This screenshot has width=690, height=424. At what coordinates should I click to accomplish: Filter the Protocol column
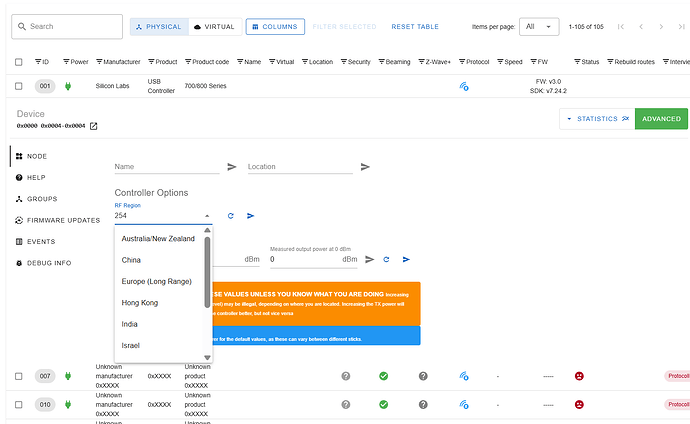(462, 62)
